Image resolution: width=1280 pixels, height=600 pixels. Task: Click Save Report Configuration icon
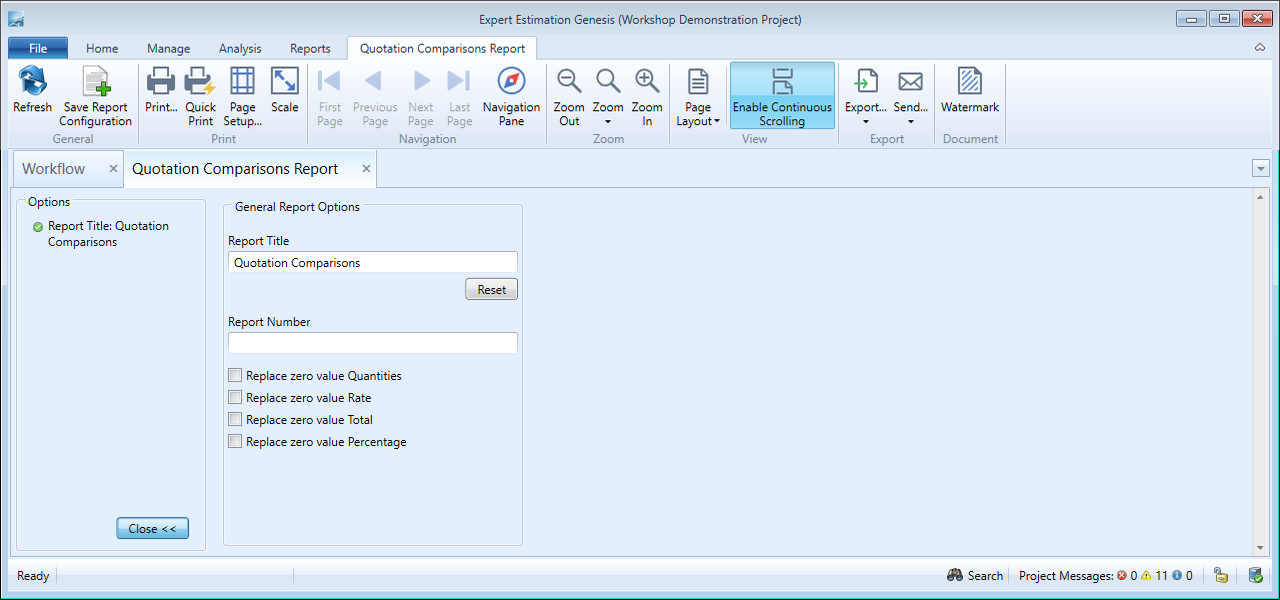point(95,83)
